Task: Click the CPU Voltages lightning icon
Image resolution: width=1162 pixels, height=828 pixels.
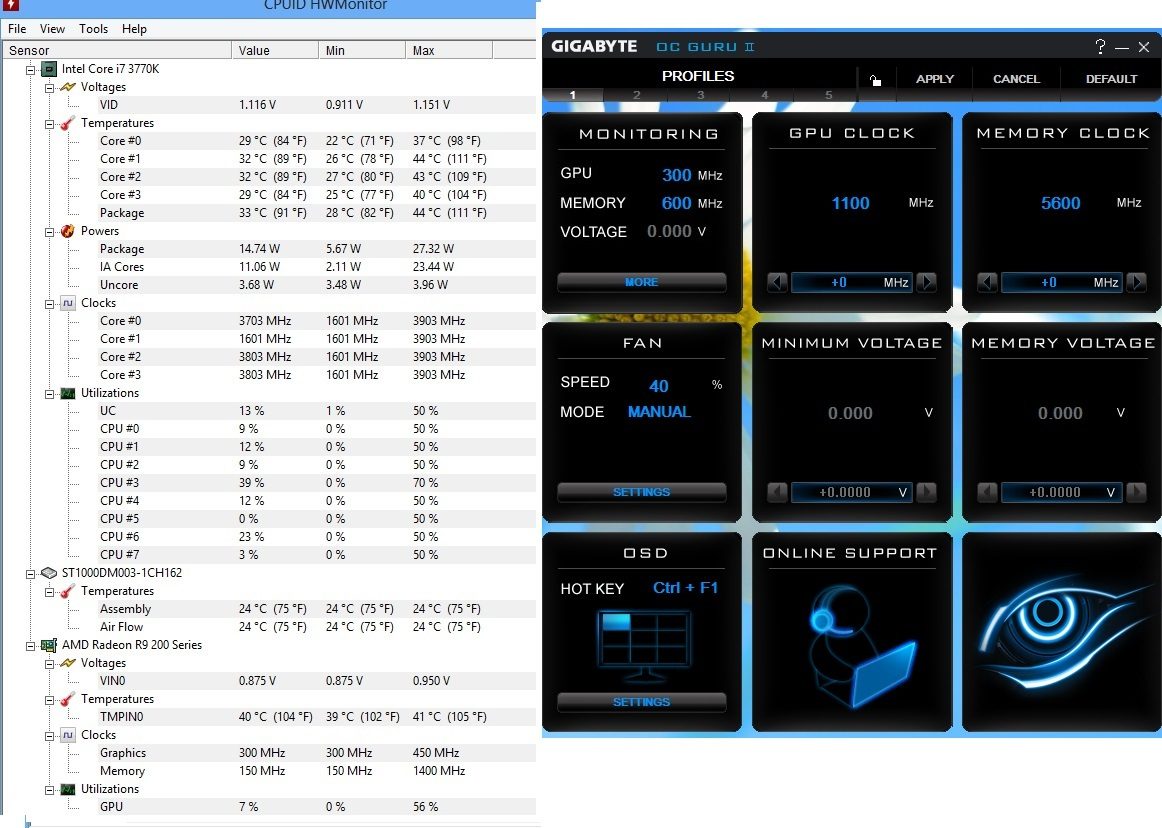Action: [68, 87]
